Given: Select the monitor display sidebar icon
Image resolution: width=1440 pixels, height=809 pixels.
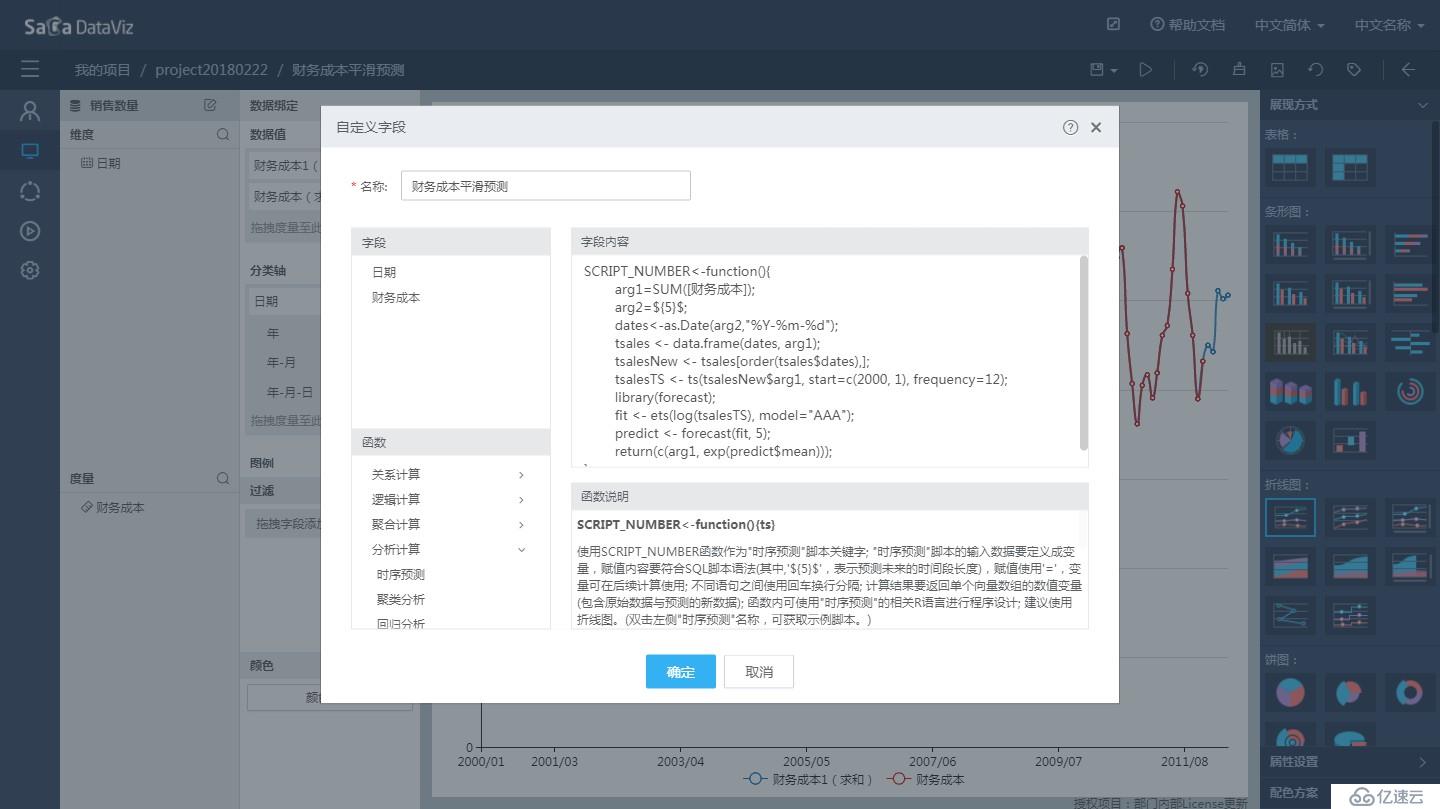Looking at the screenshot, I should click(x=30, y=152).
